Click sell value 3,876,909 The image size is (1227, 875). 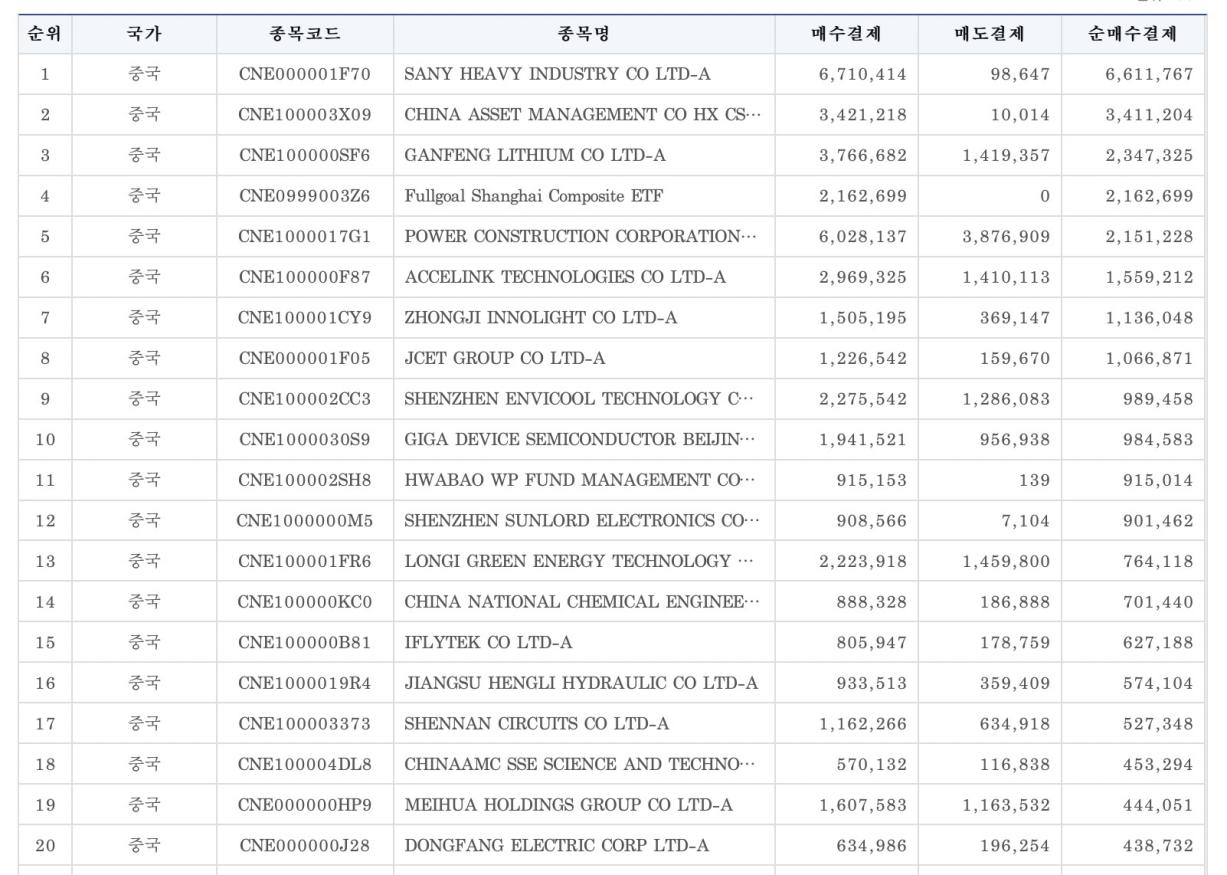[1005, 235]
